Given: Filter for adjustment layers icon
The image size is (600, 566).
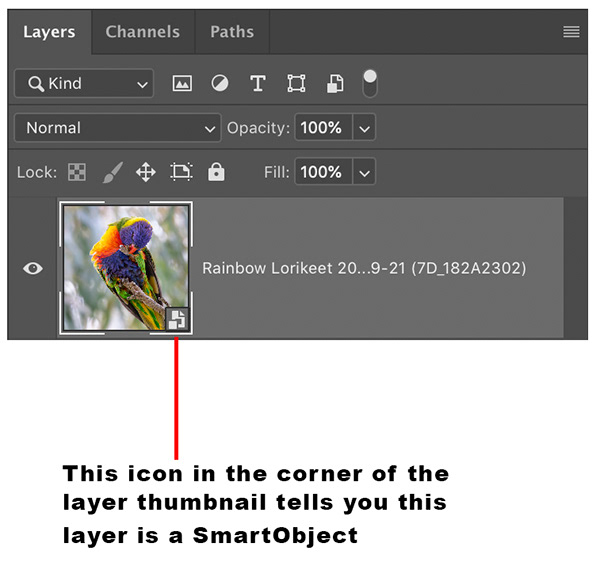Looking at the screenshot, I should (x=220, y=83).
